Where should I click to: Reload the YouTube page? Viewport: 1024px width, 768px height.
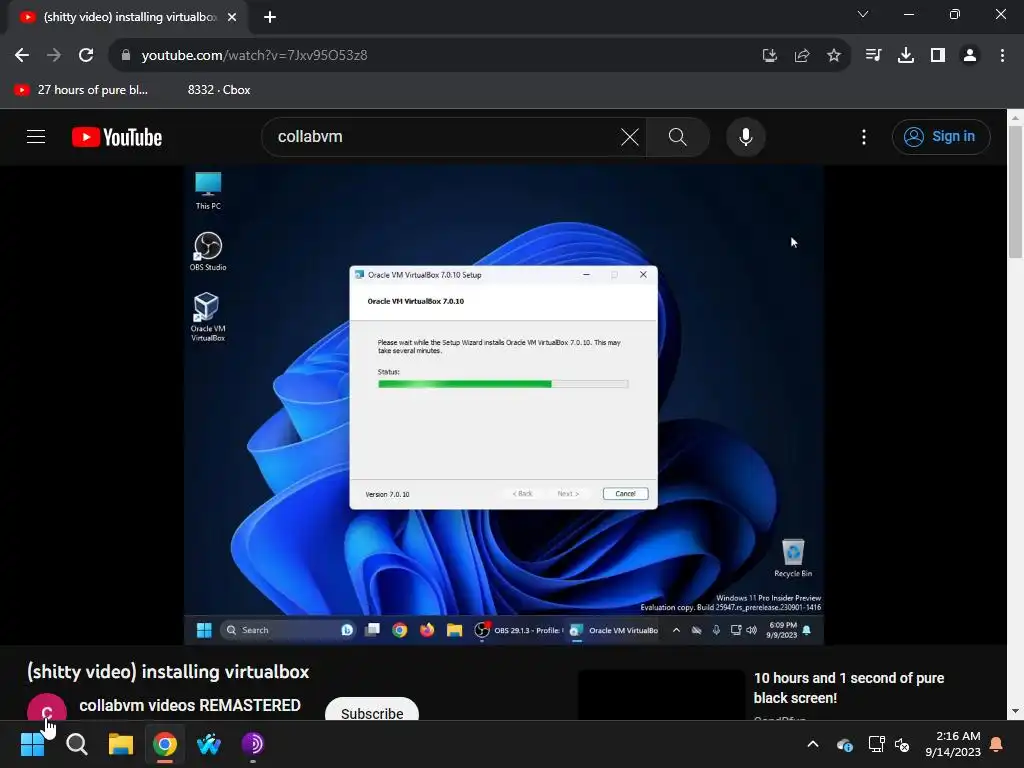click(86, 56)
